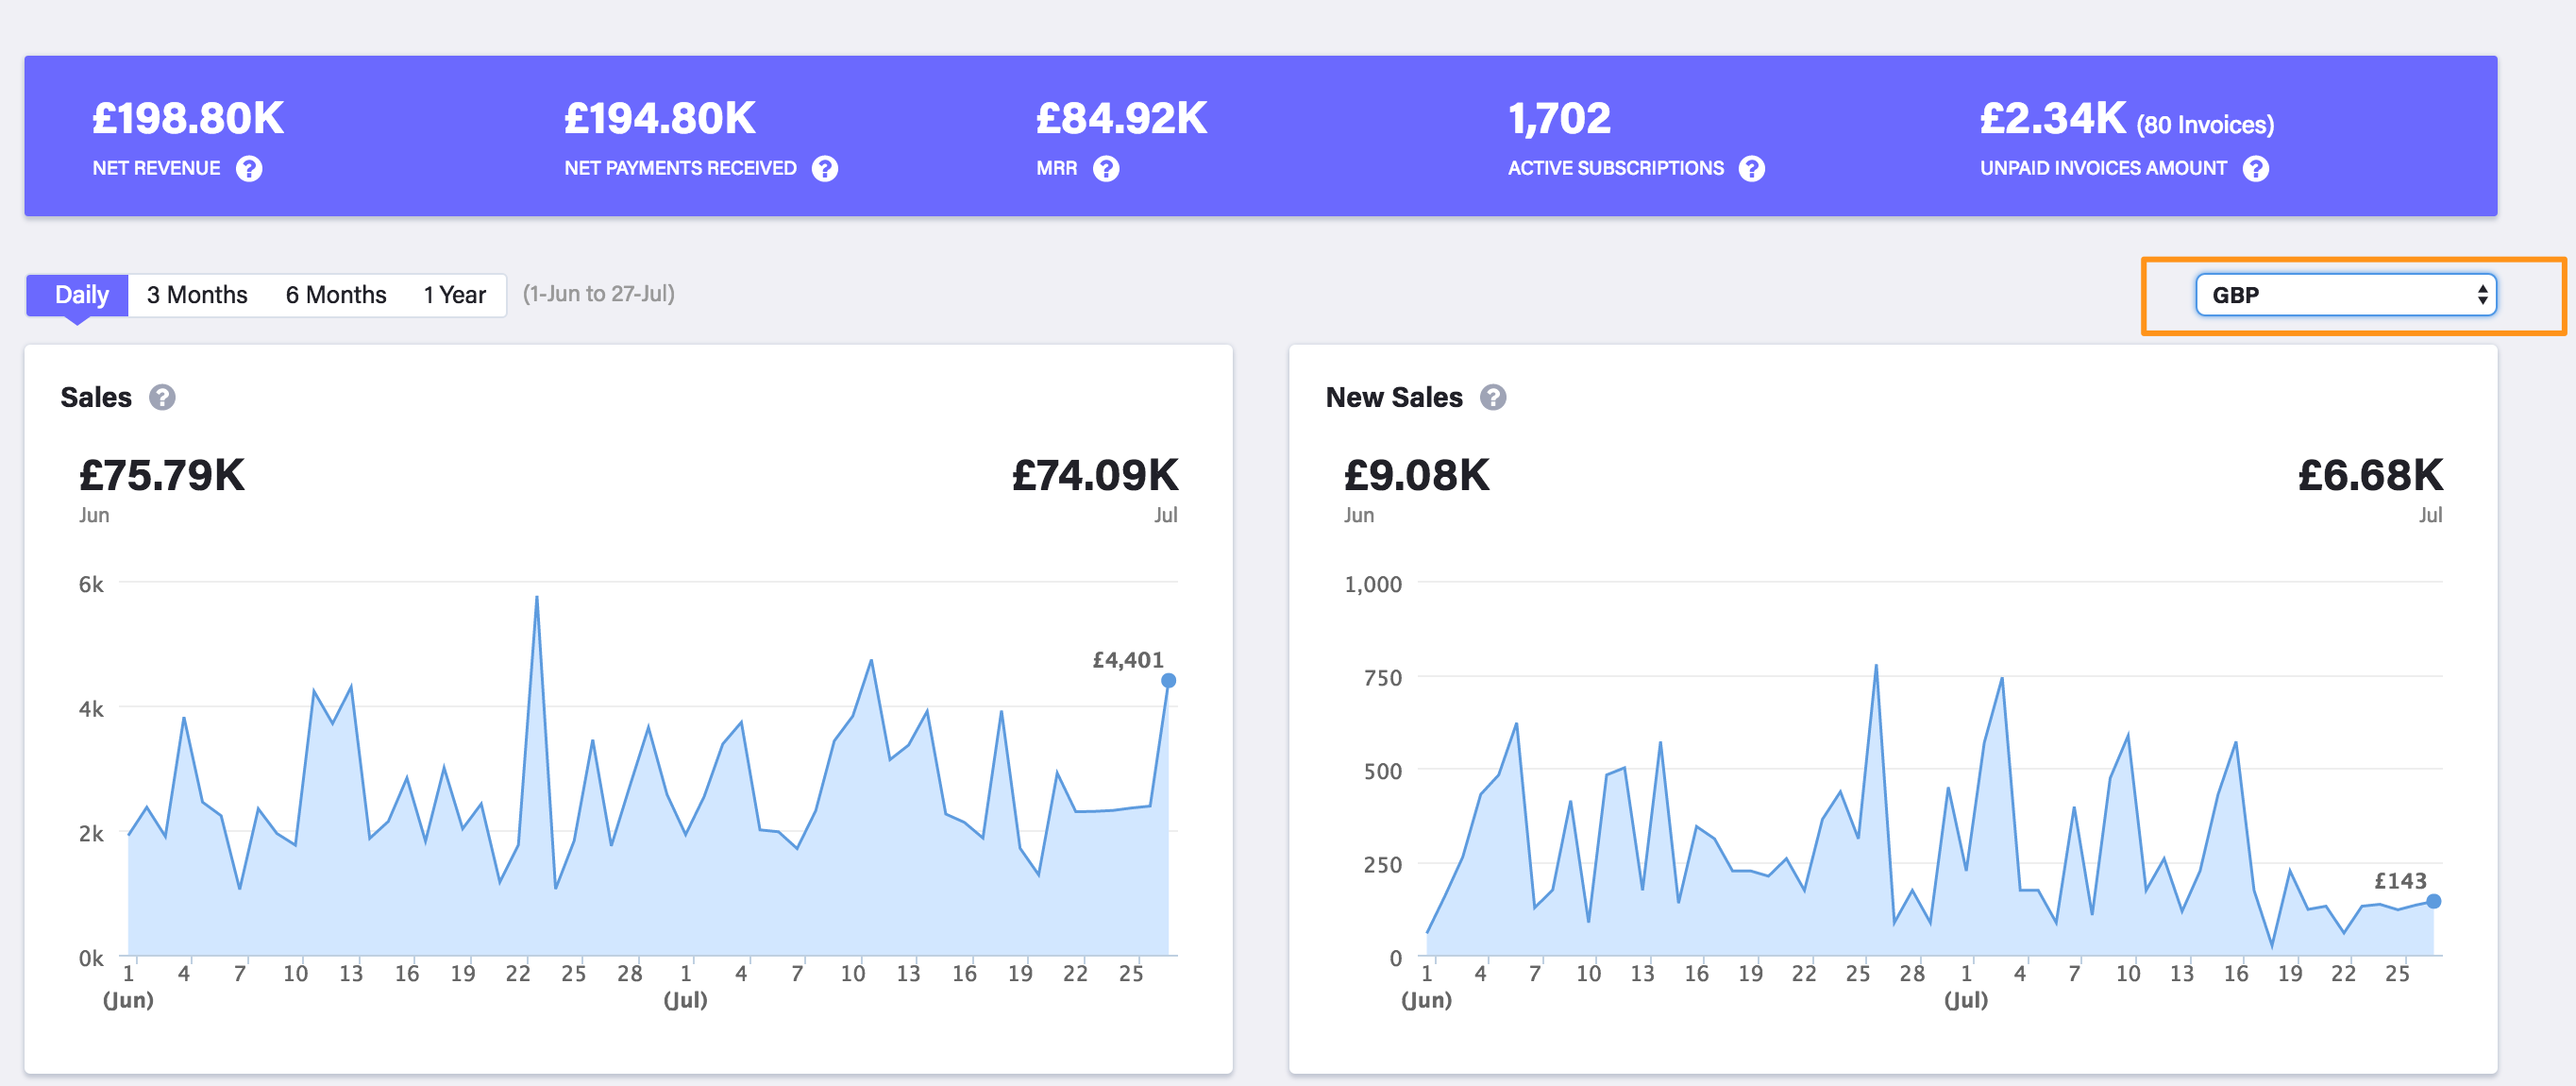This screenshot has width=2576, height=1086.
Task: Switch to the 3 Months view
Action: [197, 295]
